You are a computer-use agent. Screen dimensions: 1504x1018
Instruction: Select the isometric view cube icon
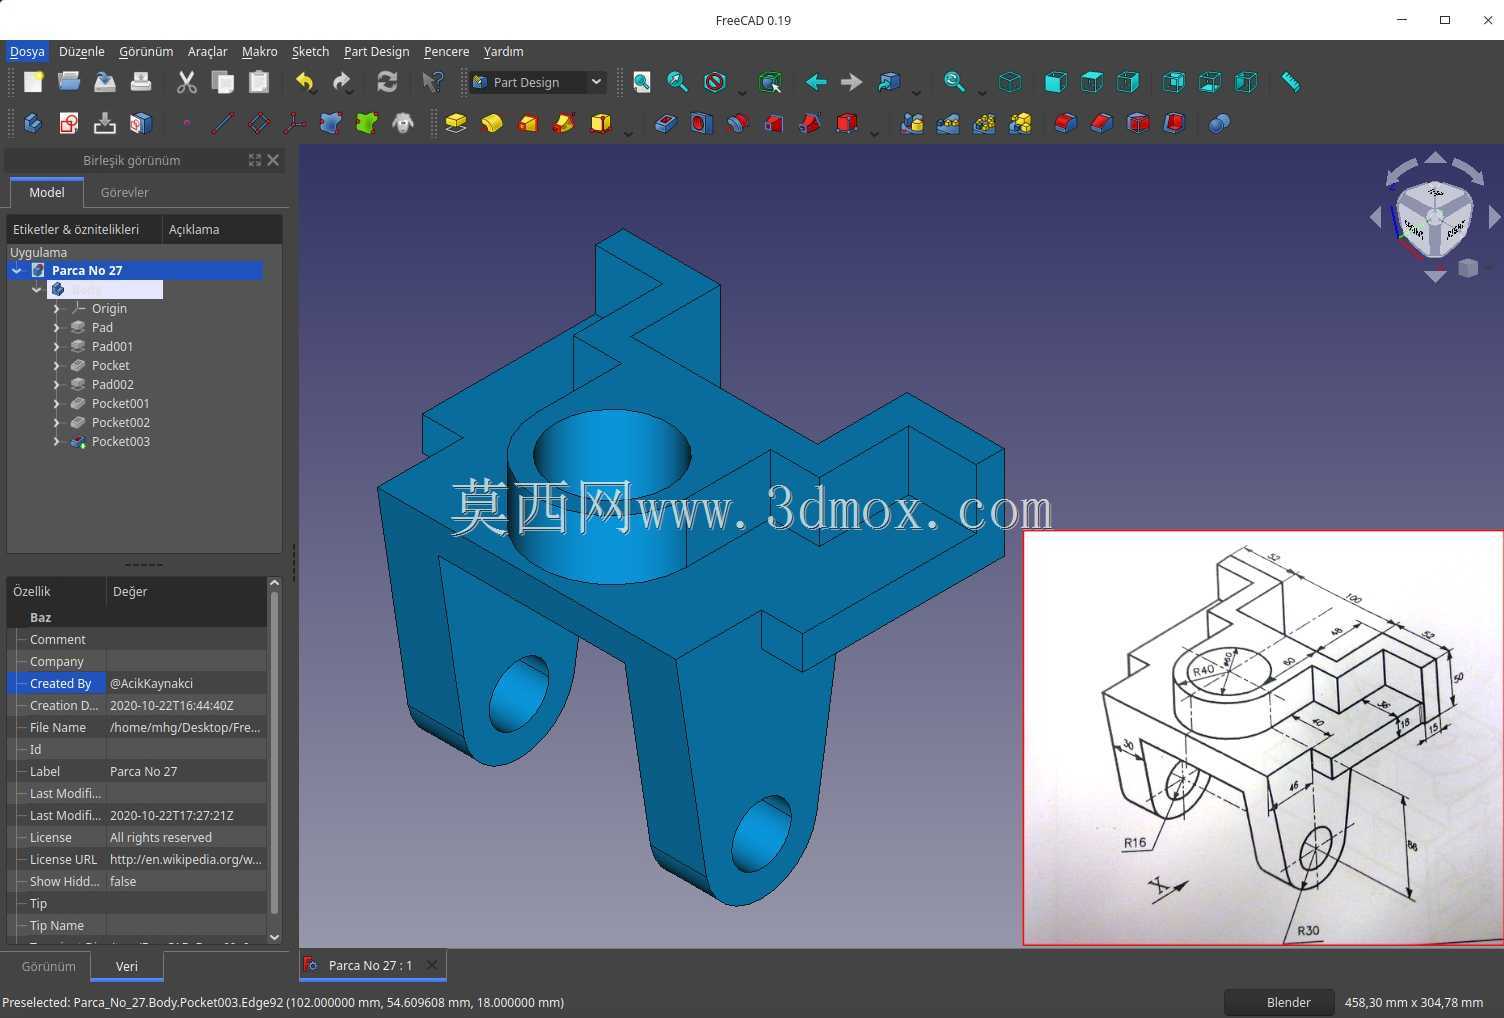pyautogui.click(x=1010, y=82)
